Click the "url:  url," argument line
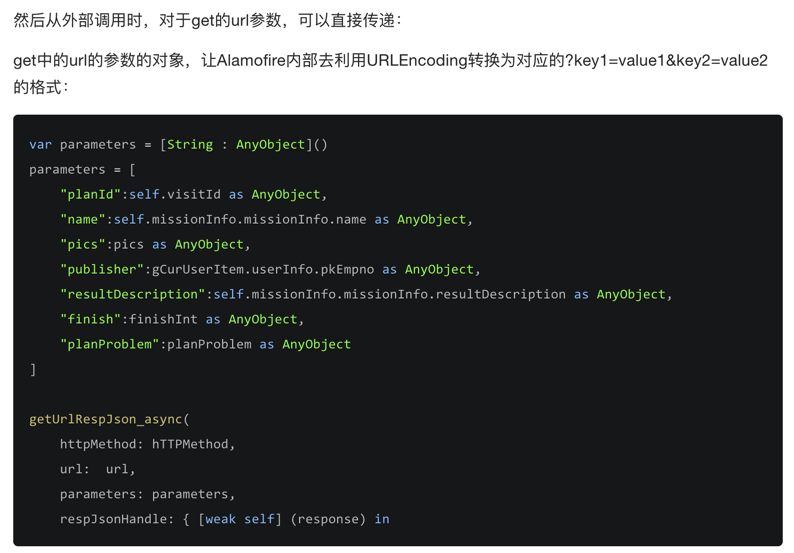The height and width of the screenshot is (553, 794). point(97,469)
